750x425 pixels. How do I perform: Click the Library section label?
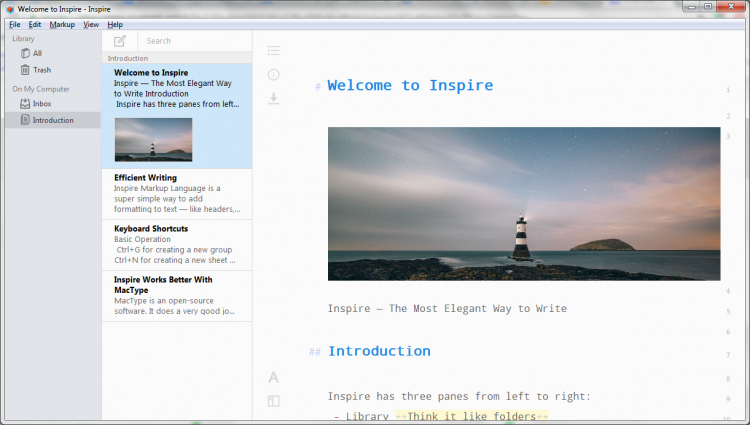[23, 39]
